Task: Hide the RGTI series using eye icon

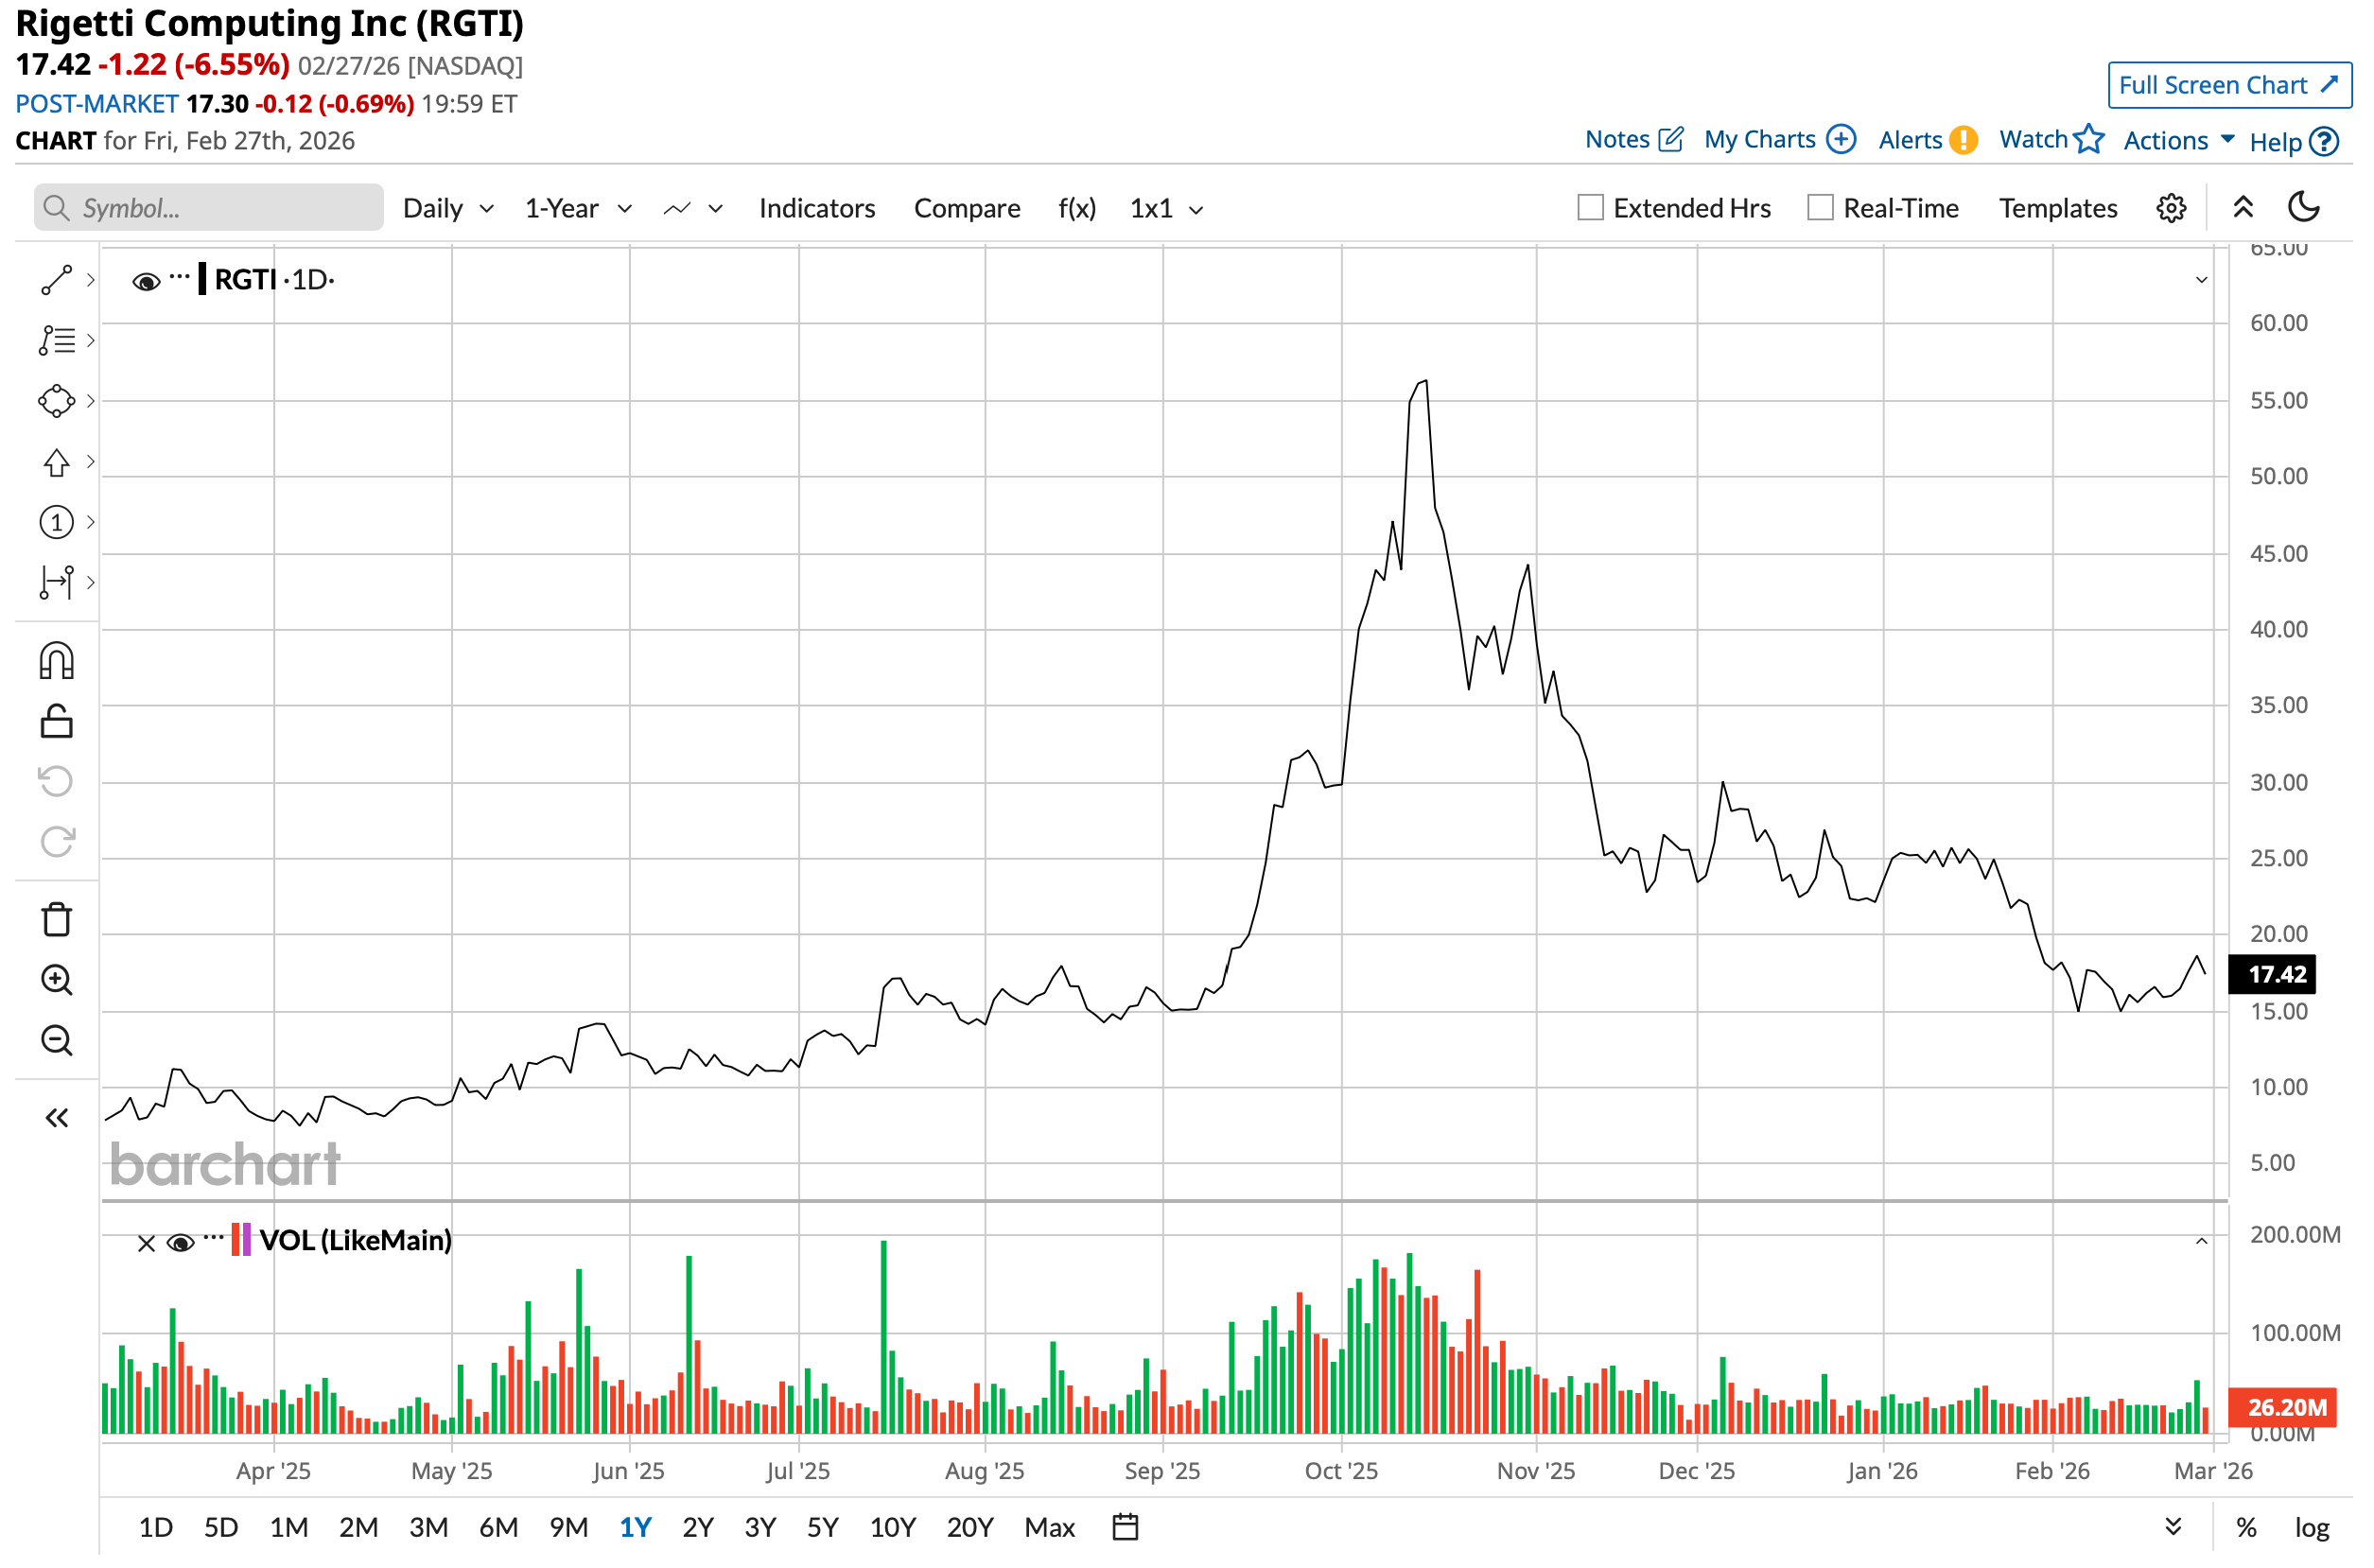Action: [x=146, y=282]
